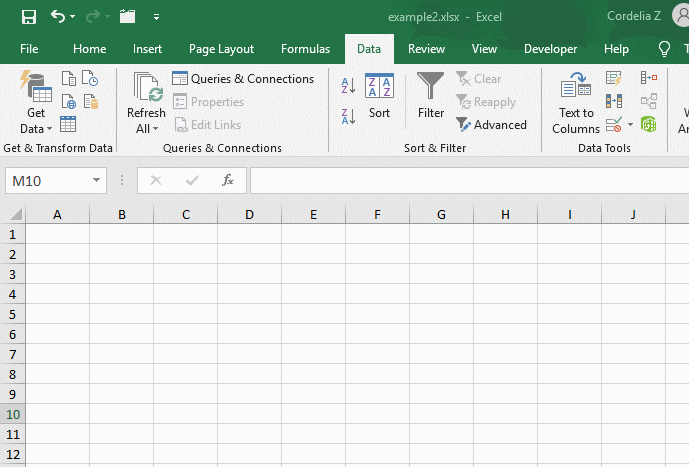Click the Reapply filter button

click(486, 102)
